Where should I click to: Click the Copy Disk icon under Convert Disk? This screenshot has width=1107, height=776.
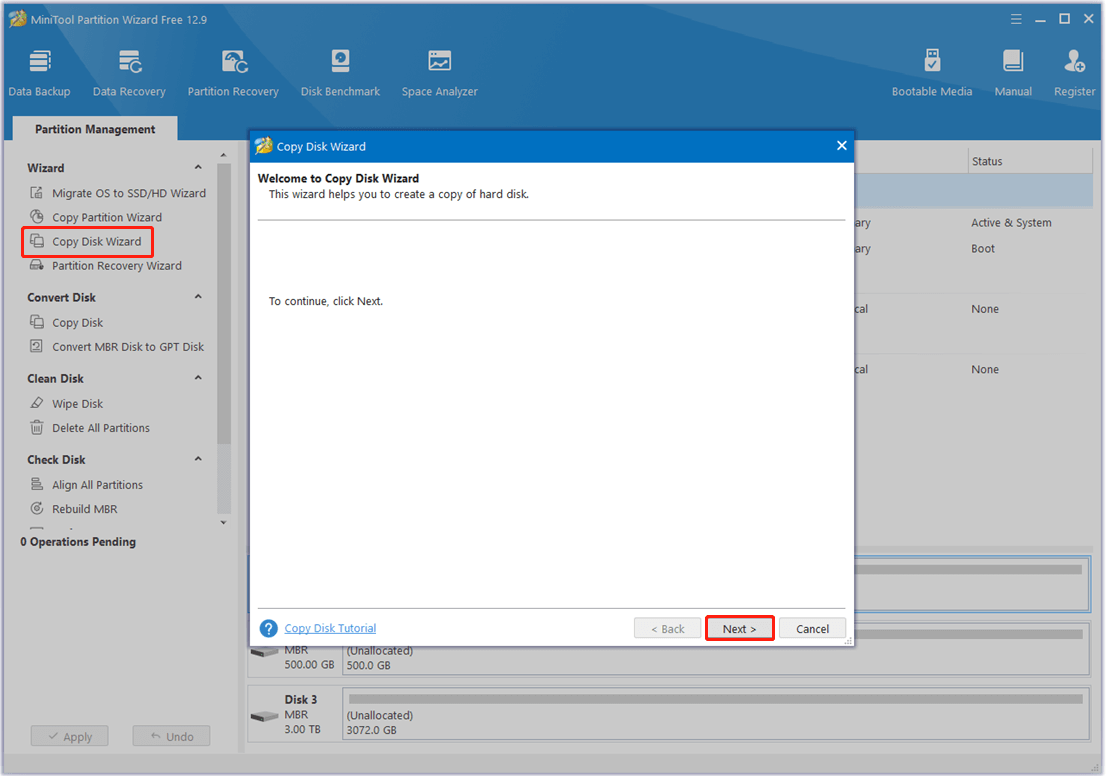click(37, 322)
